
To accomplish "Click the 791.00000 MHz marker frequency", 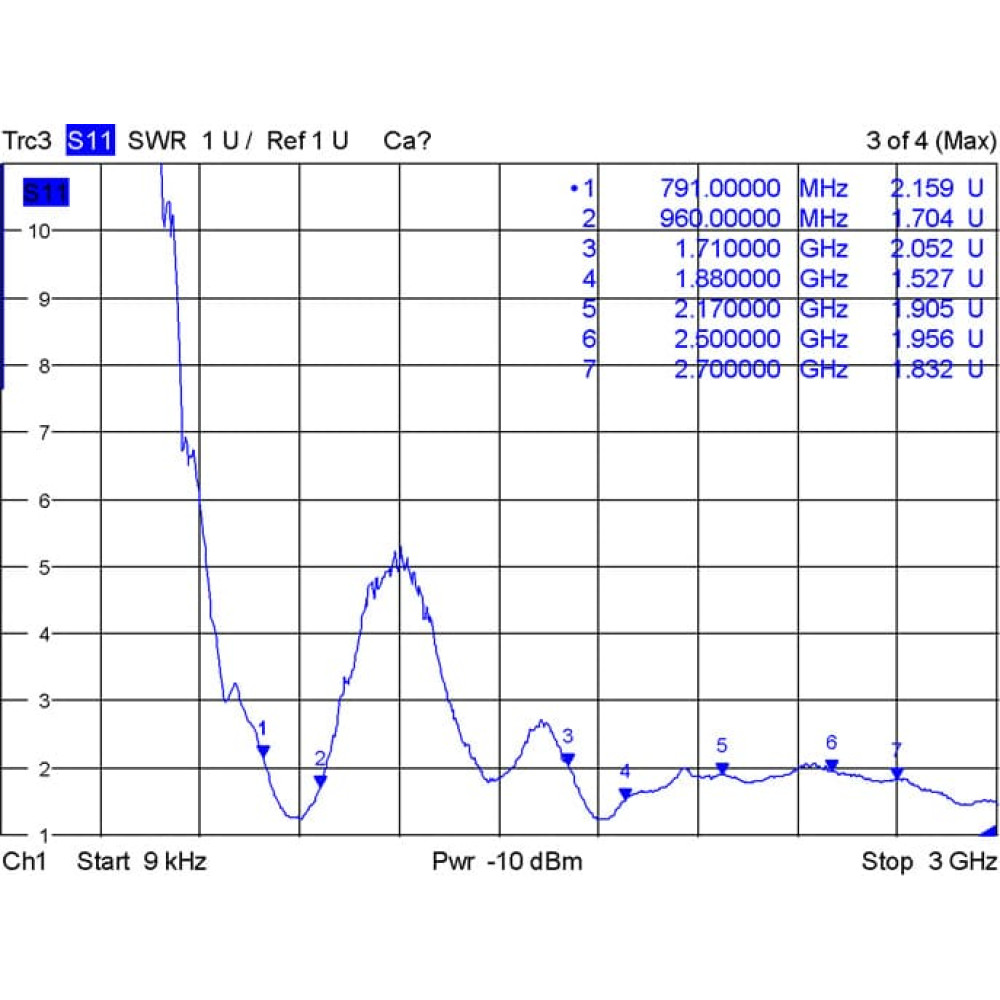I will pos(754,188).
